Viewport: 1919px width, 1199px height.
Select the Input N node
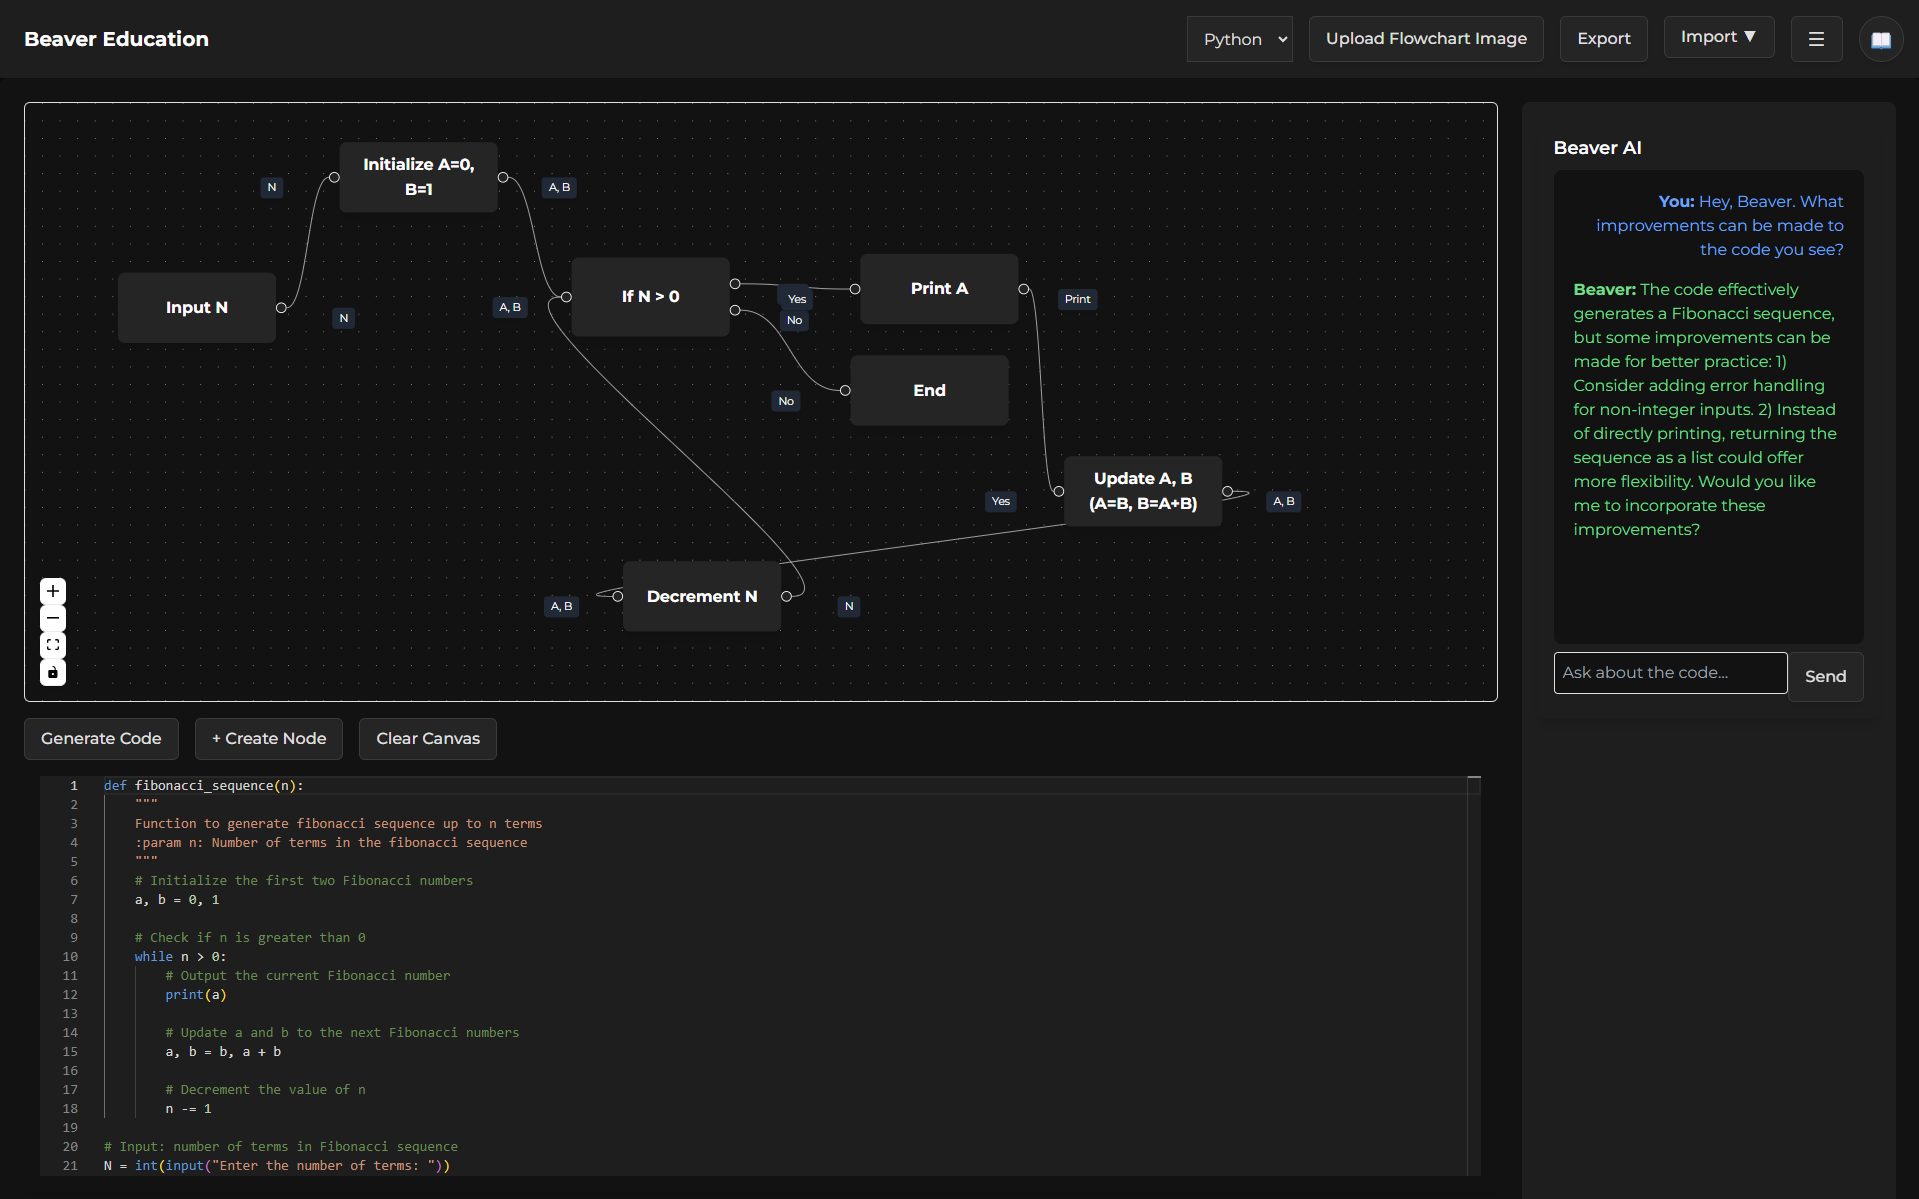pos(197,307)
